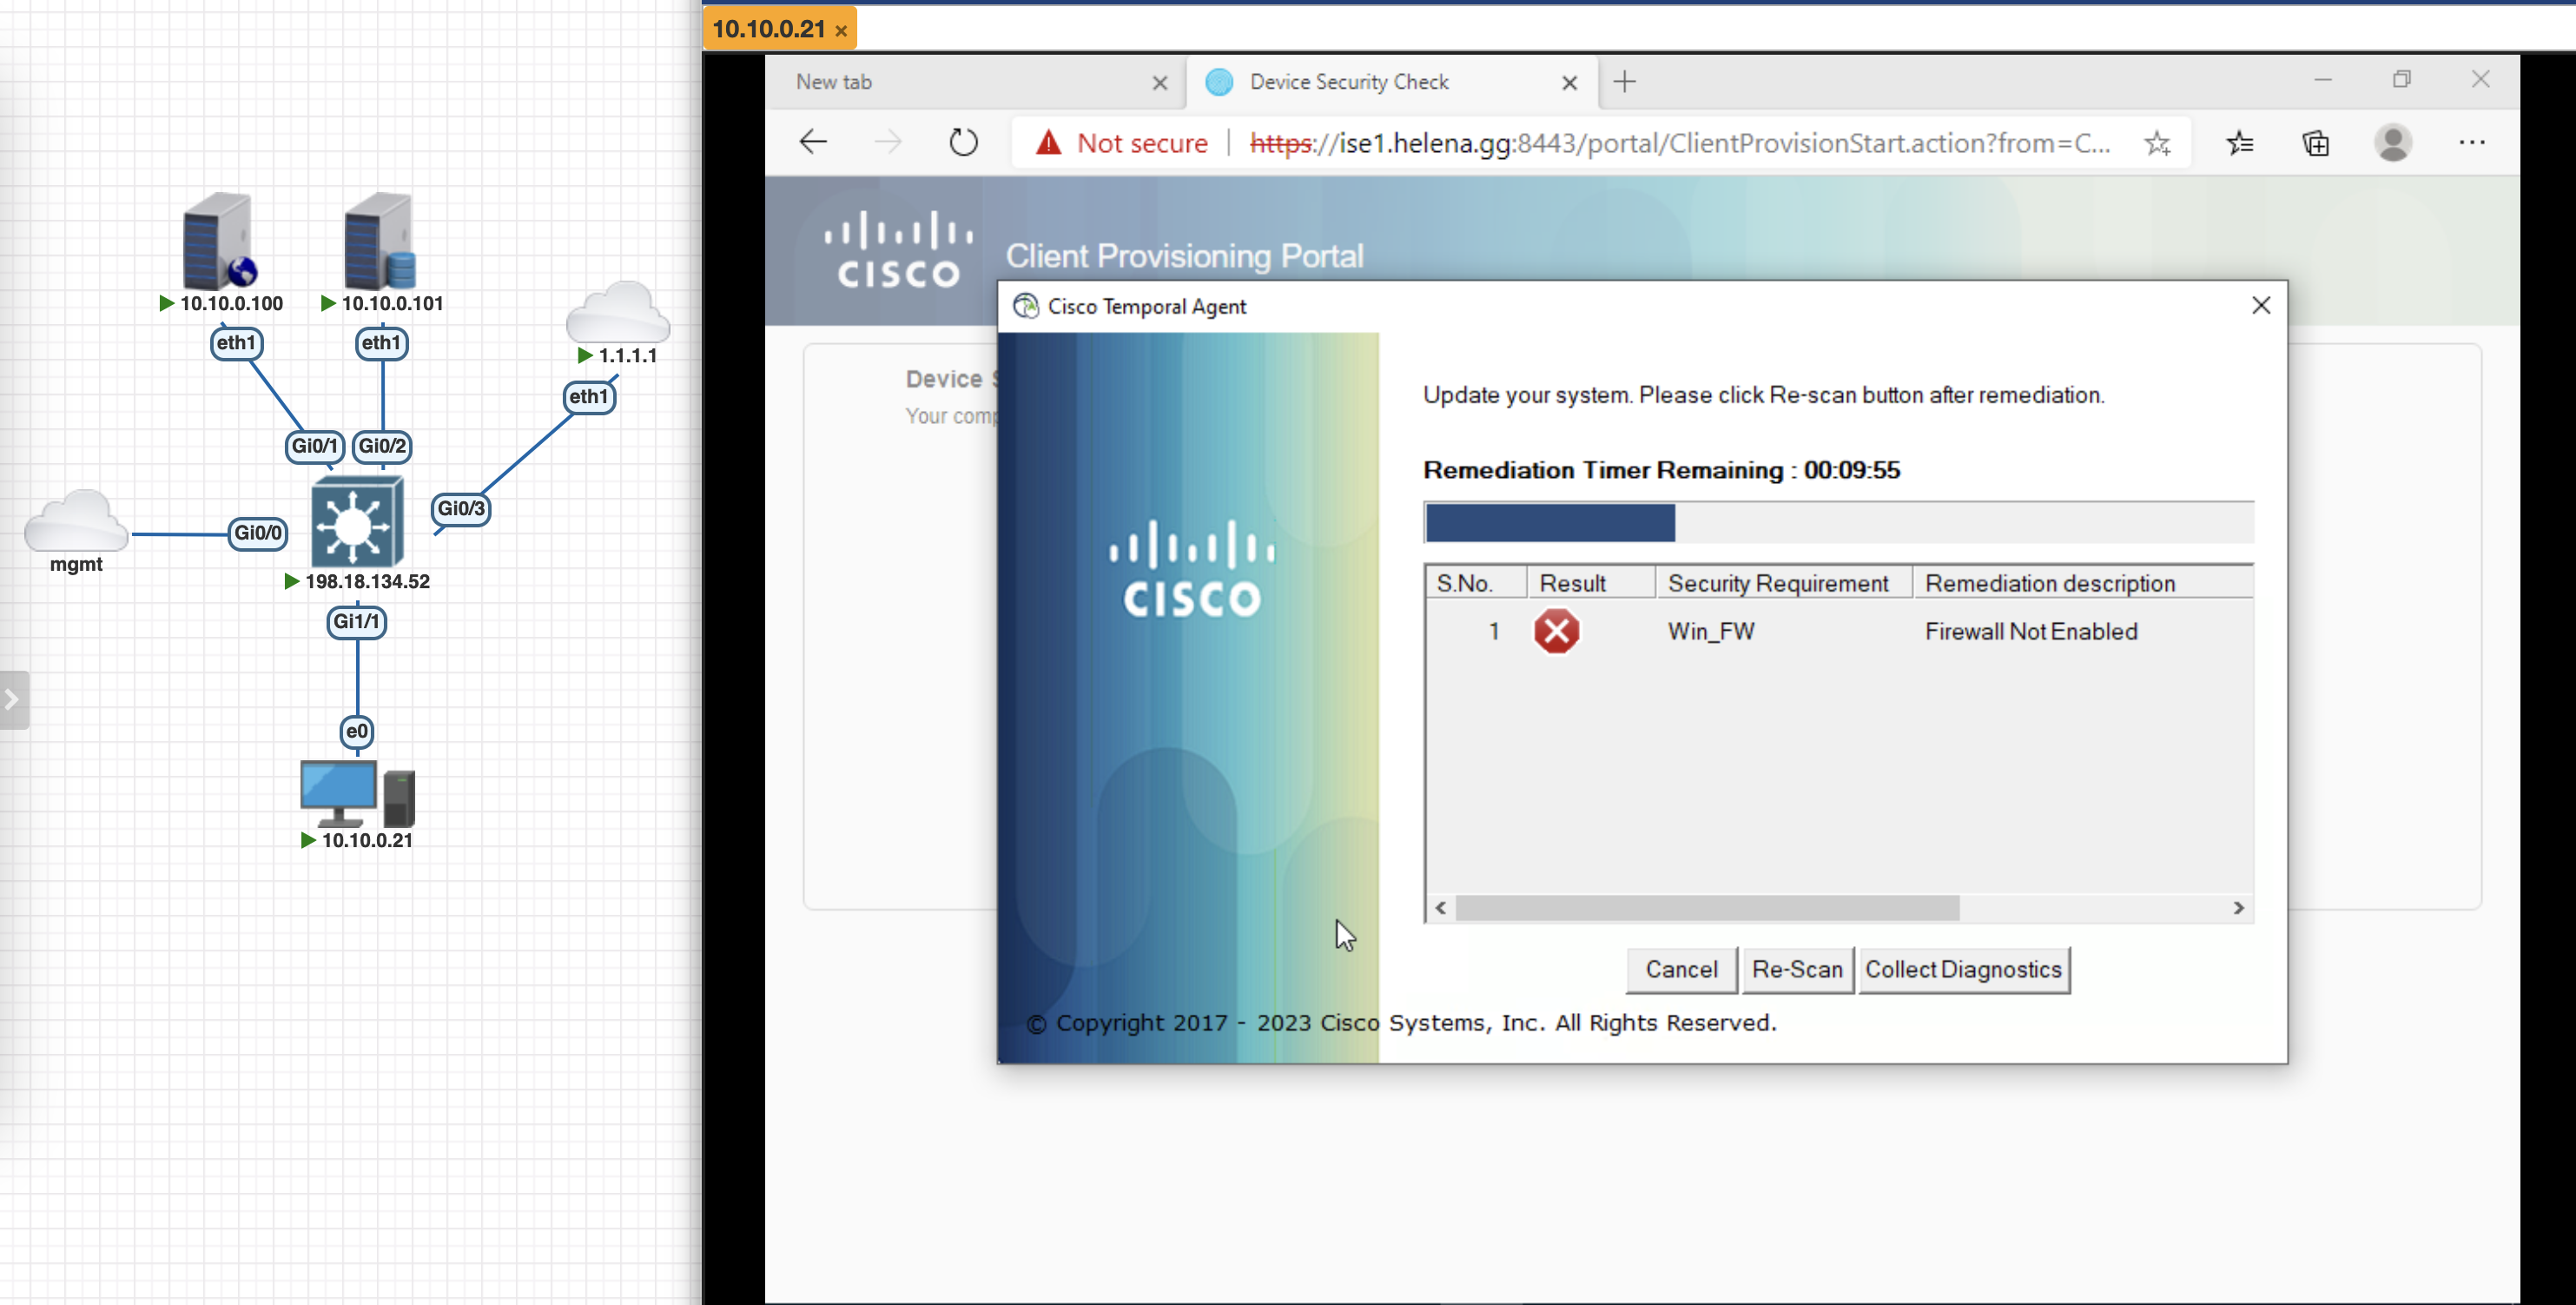Reload the Device Security Check page
This screenshot has width=2576, height=1305.
[x=963, y=142]
